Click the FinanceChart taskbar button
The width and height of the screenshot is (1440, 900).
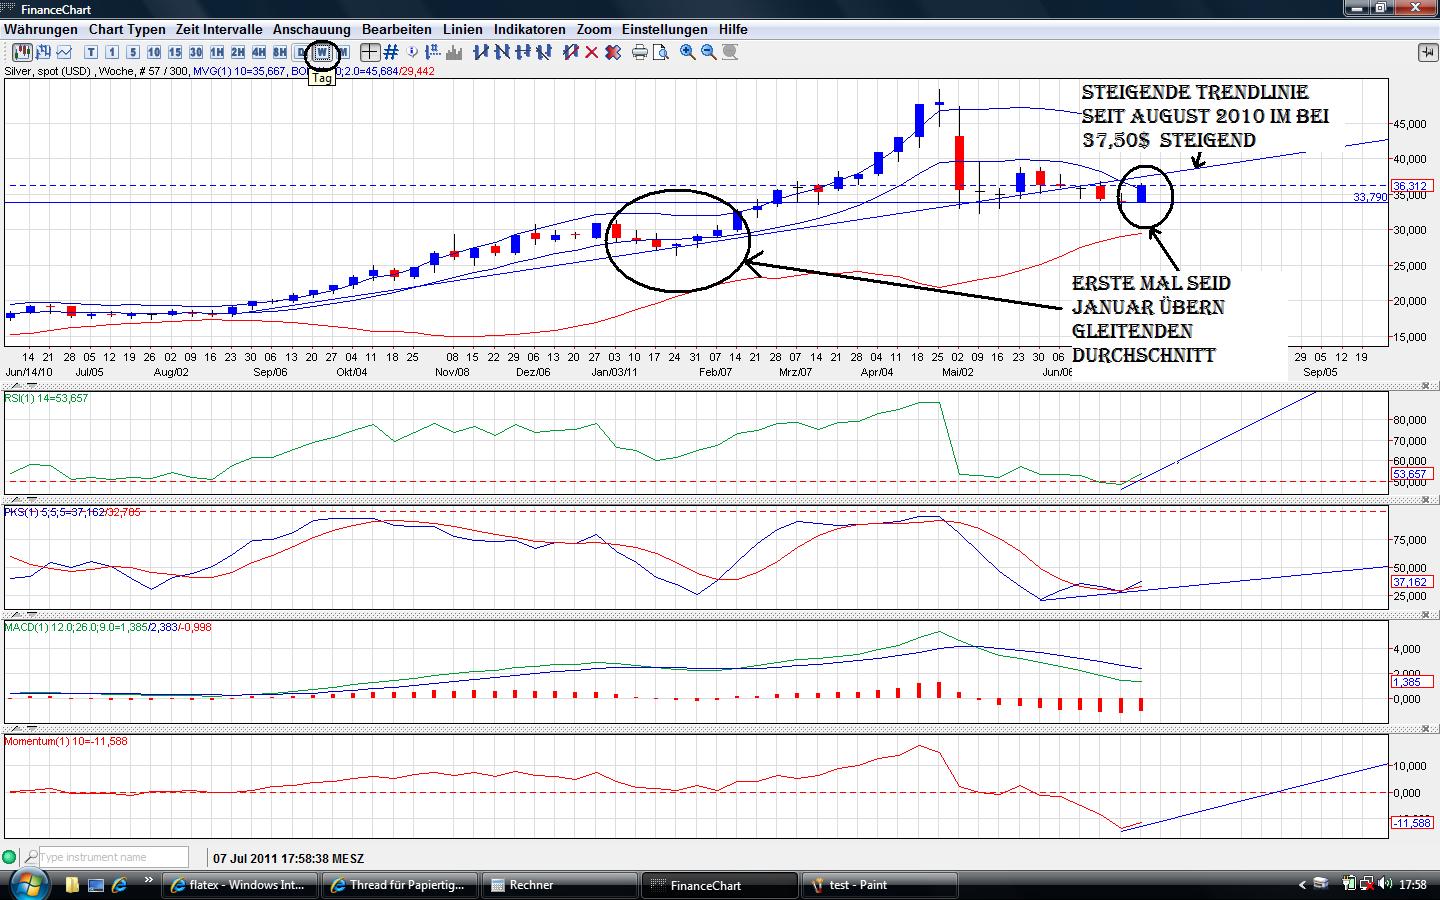coord(719,885)
